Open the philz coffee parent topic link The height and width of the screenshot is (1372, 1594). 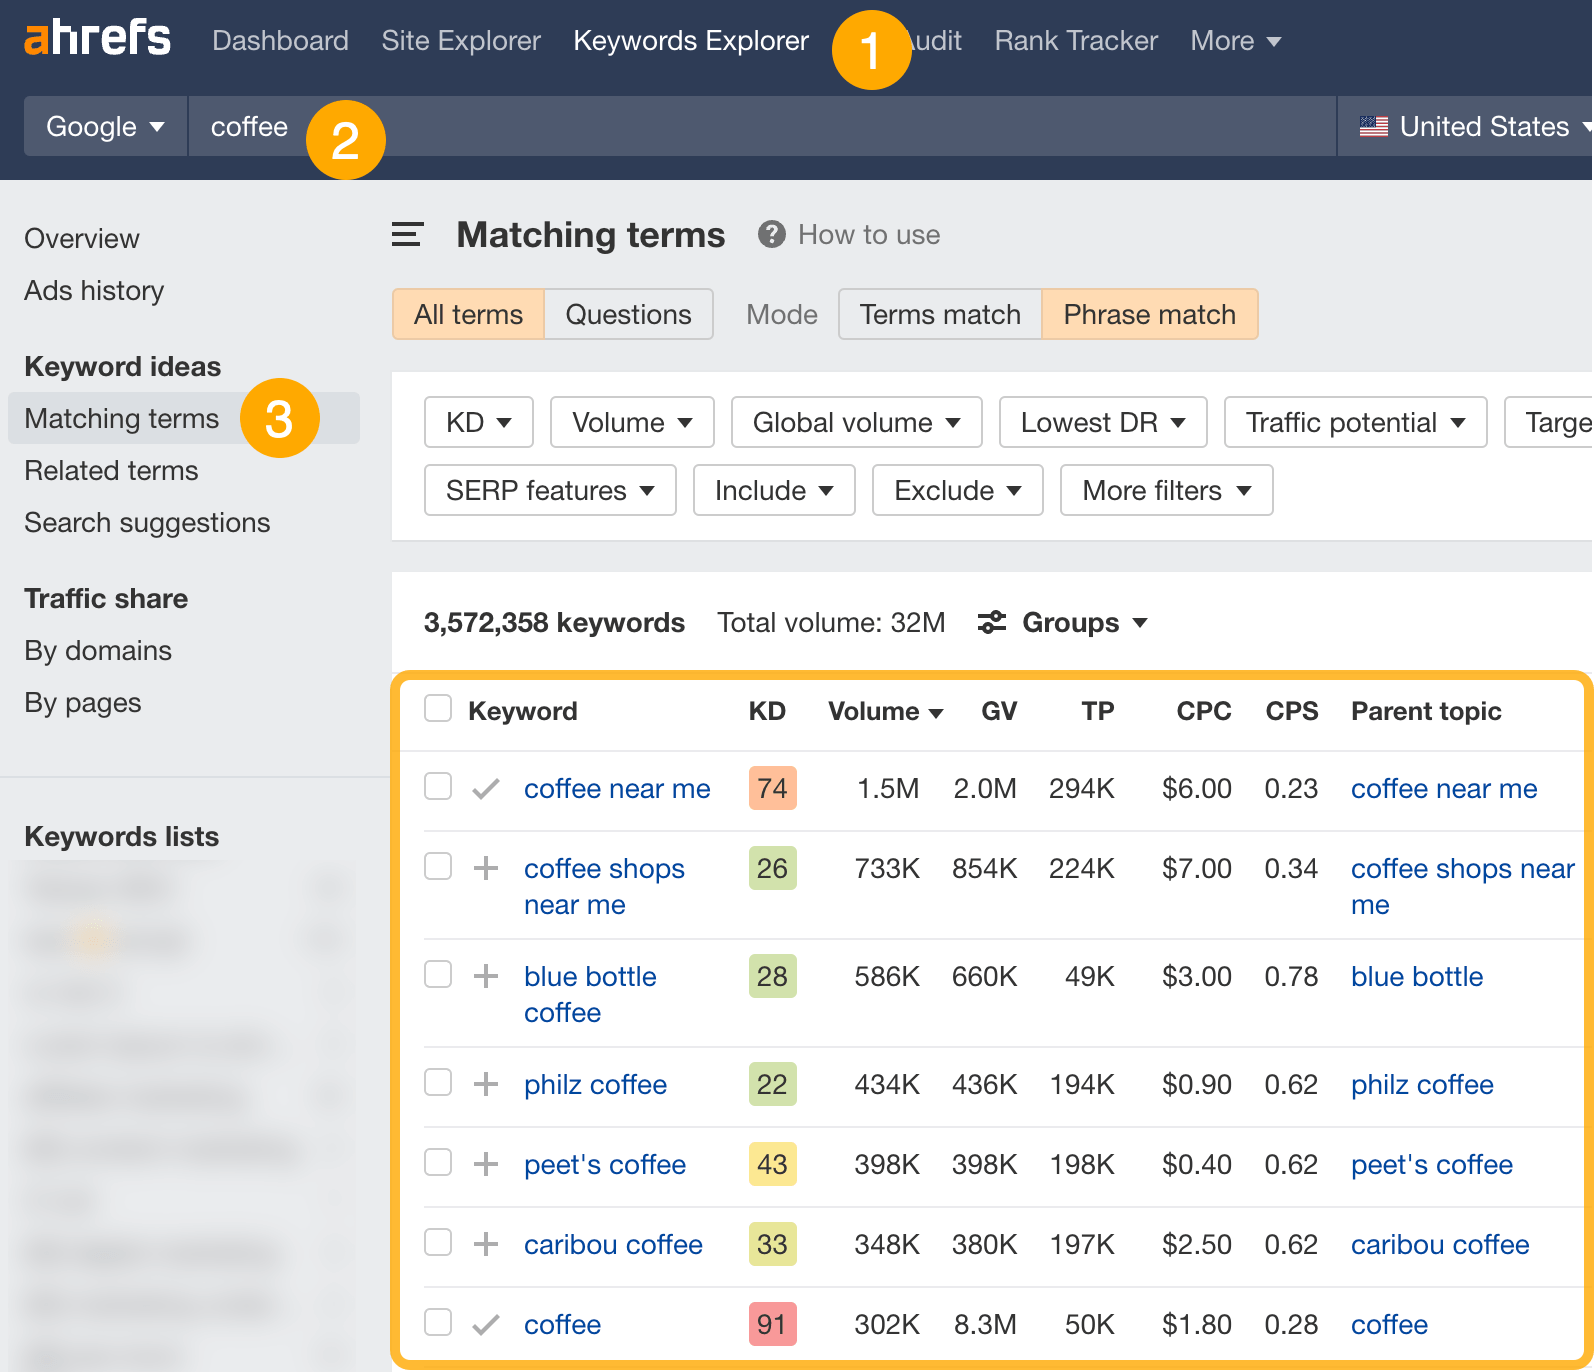pos(1422,1085)
